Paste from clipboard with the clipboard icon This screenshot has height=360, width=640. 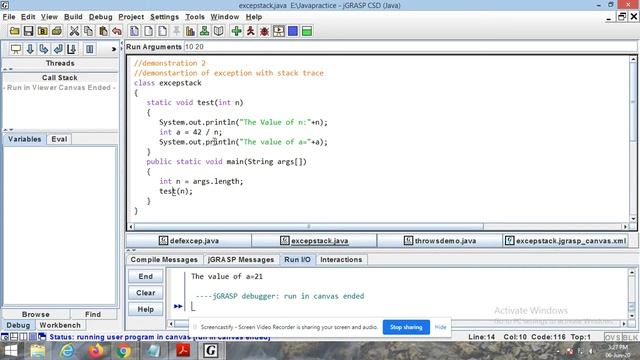click(x=103, y=31)
